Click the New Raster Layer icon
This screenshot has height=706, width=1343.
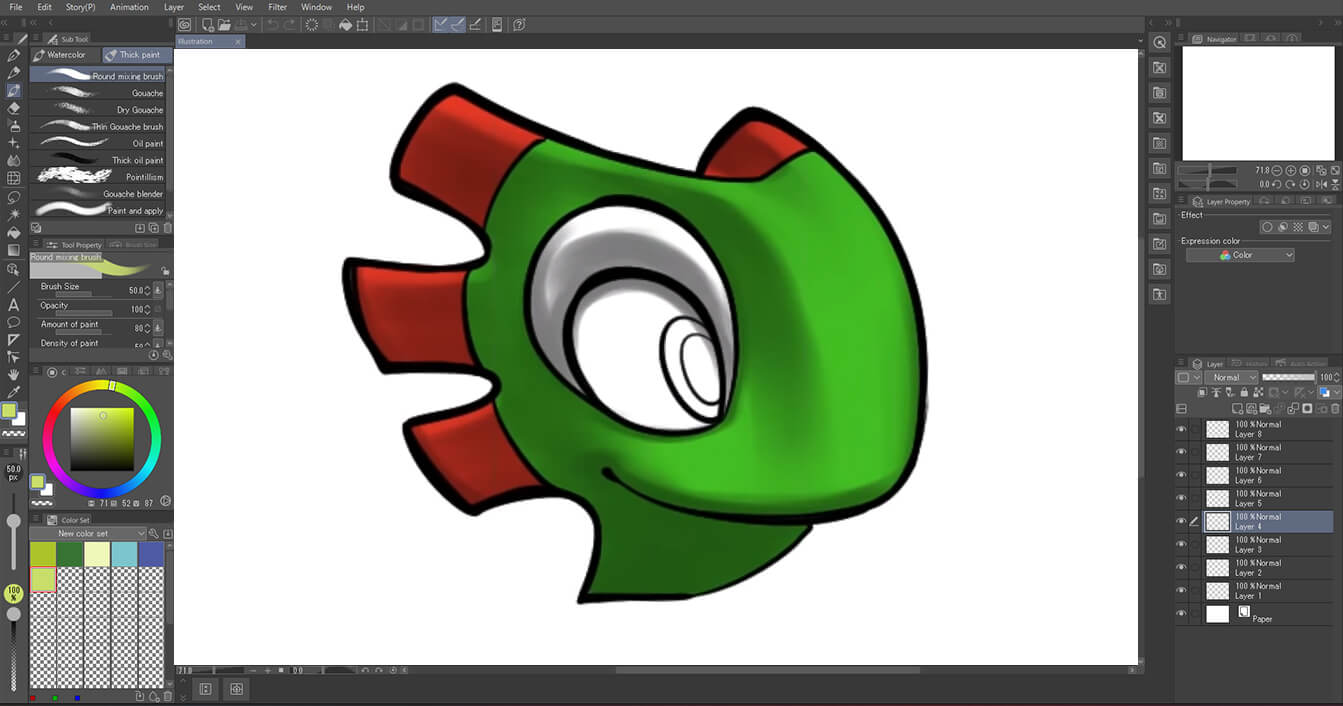1237,409
